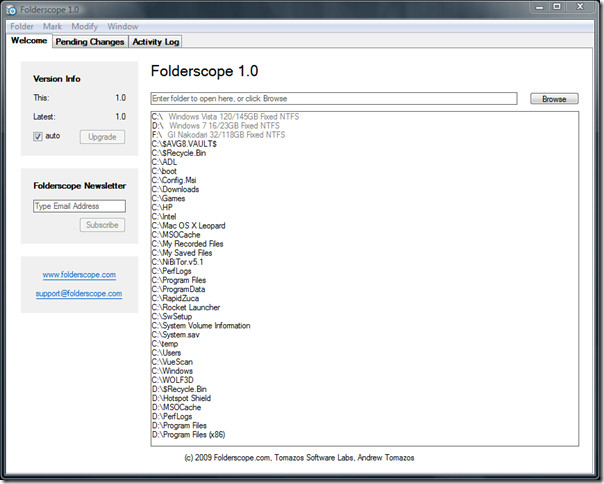Viewport: 604px width, 484px height.
Task: Maximize the Folderscope window
Action: pos(557,7)
